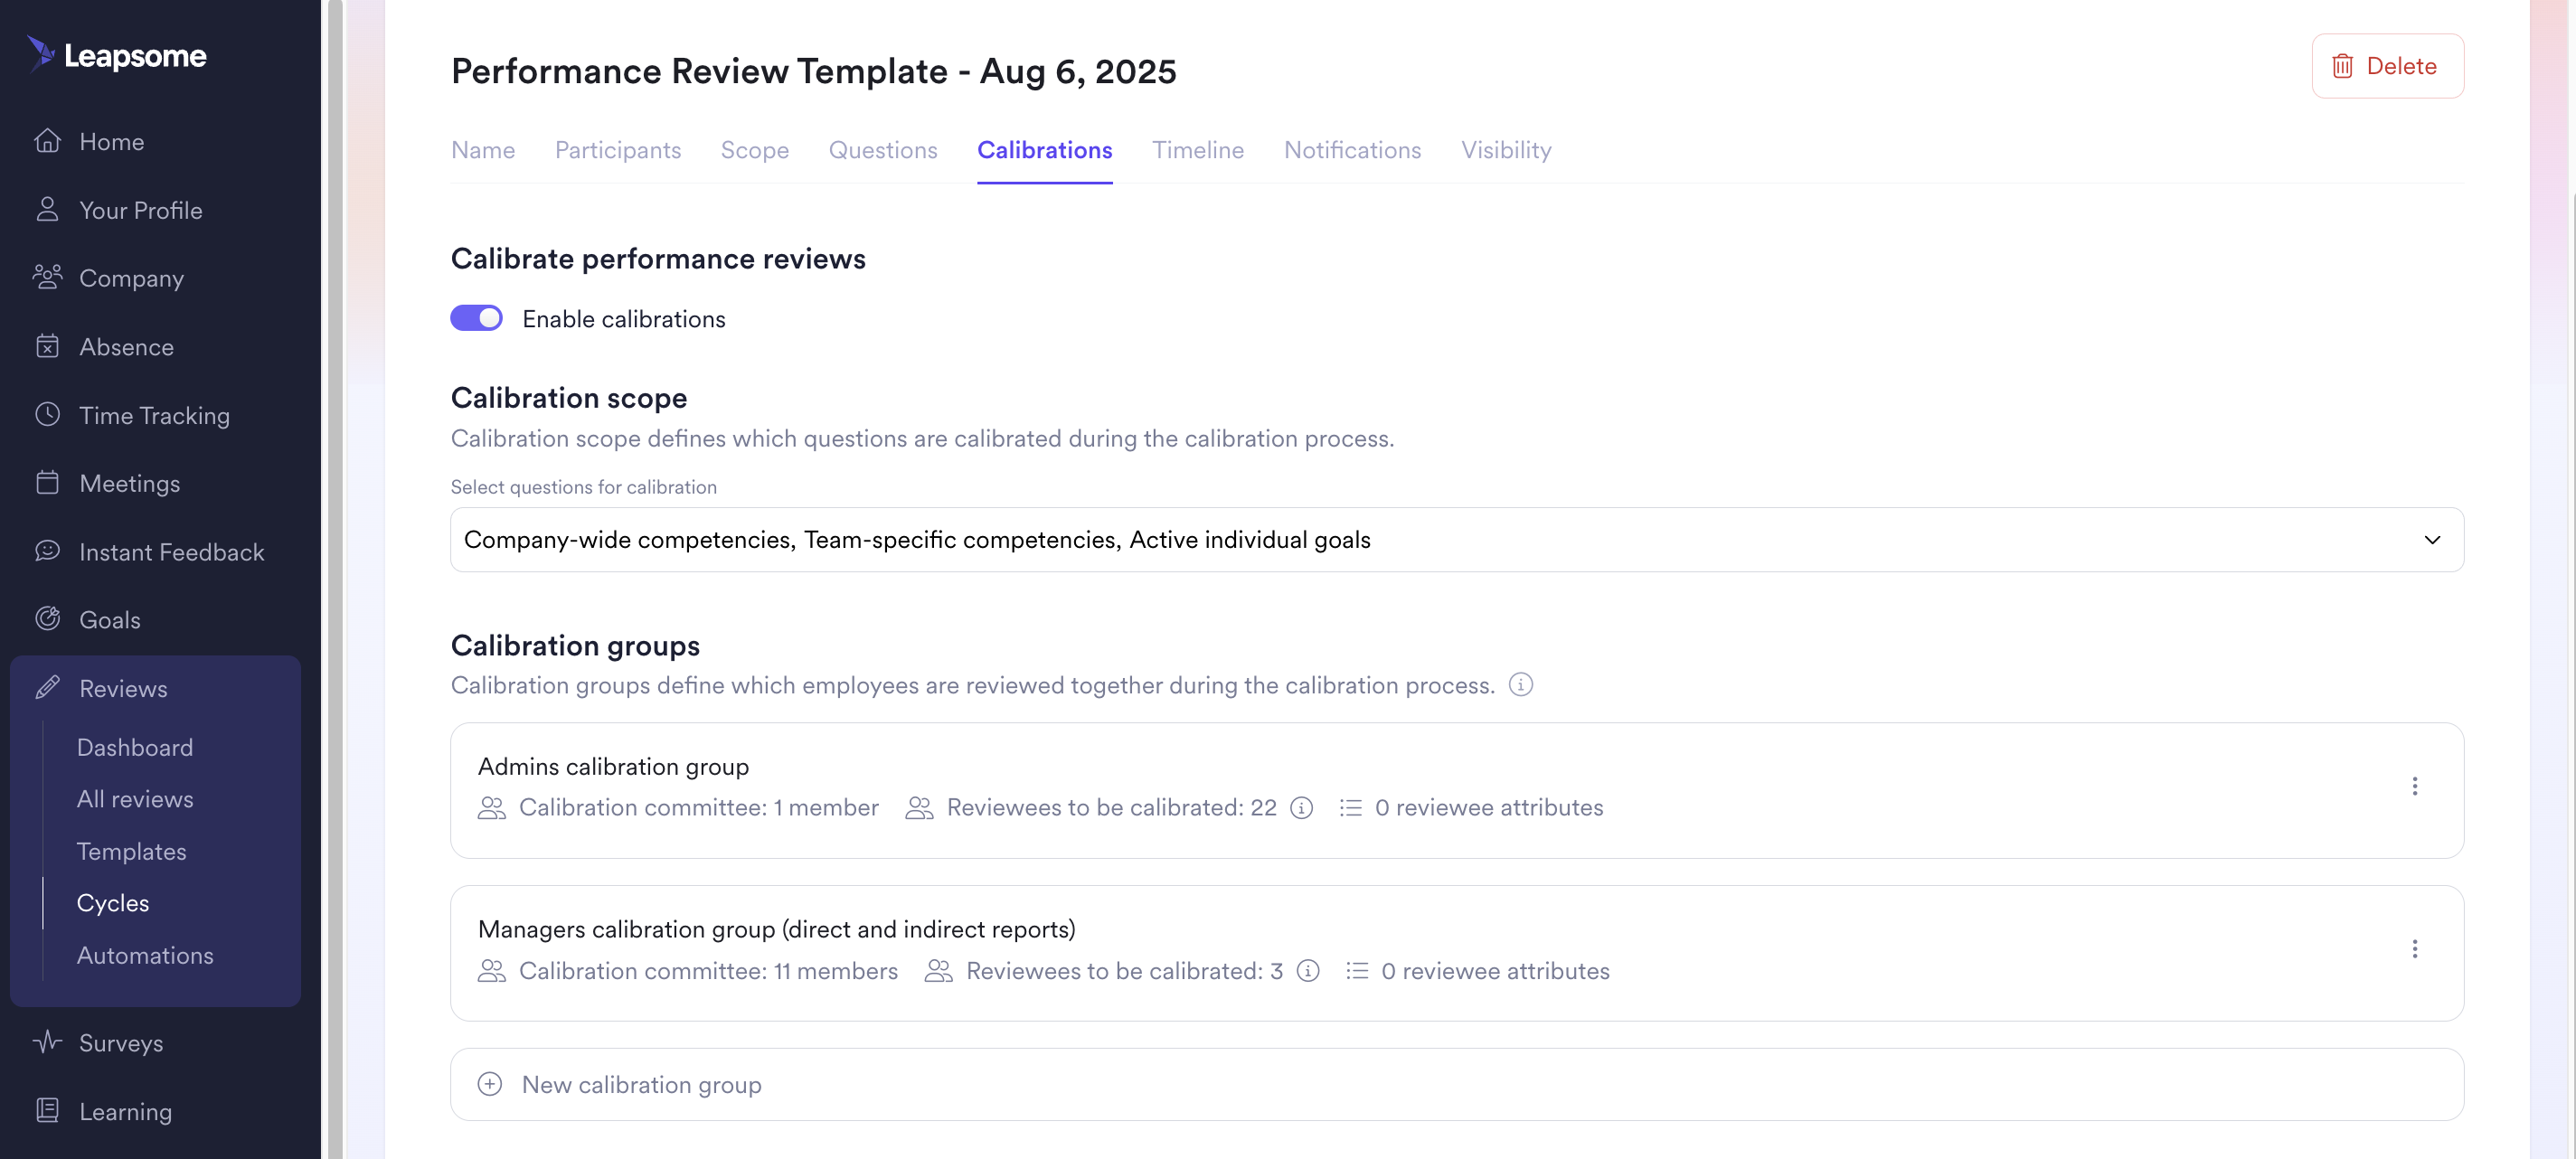The height and width of the screenshot is (1159, 2576).
Task: Click the Delete button
Action: pyautogui.click(x=2385, y=65)
